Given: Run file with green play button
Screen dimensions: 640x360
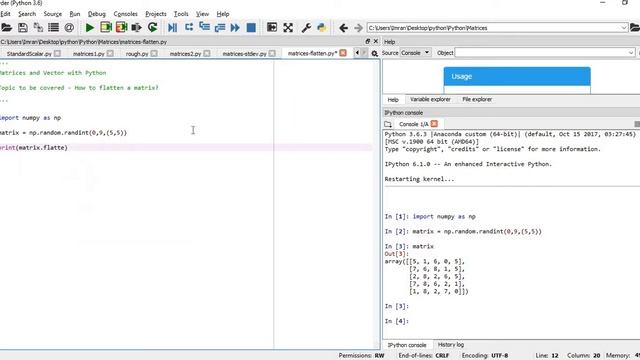Looking at the screenshot, I should tap(89, 27).
